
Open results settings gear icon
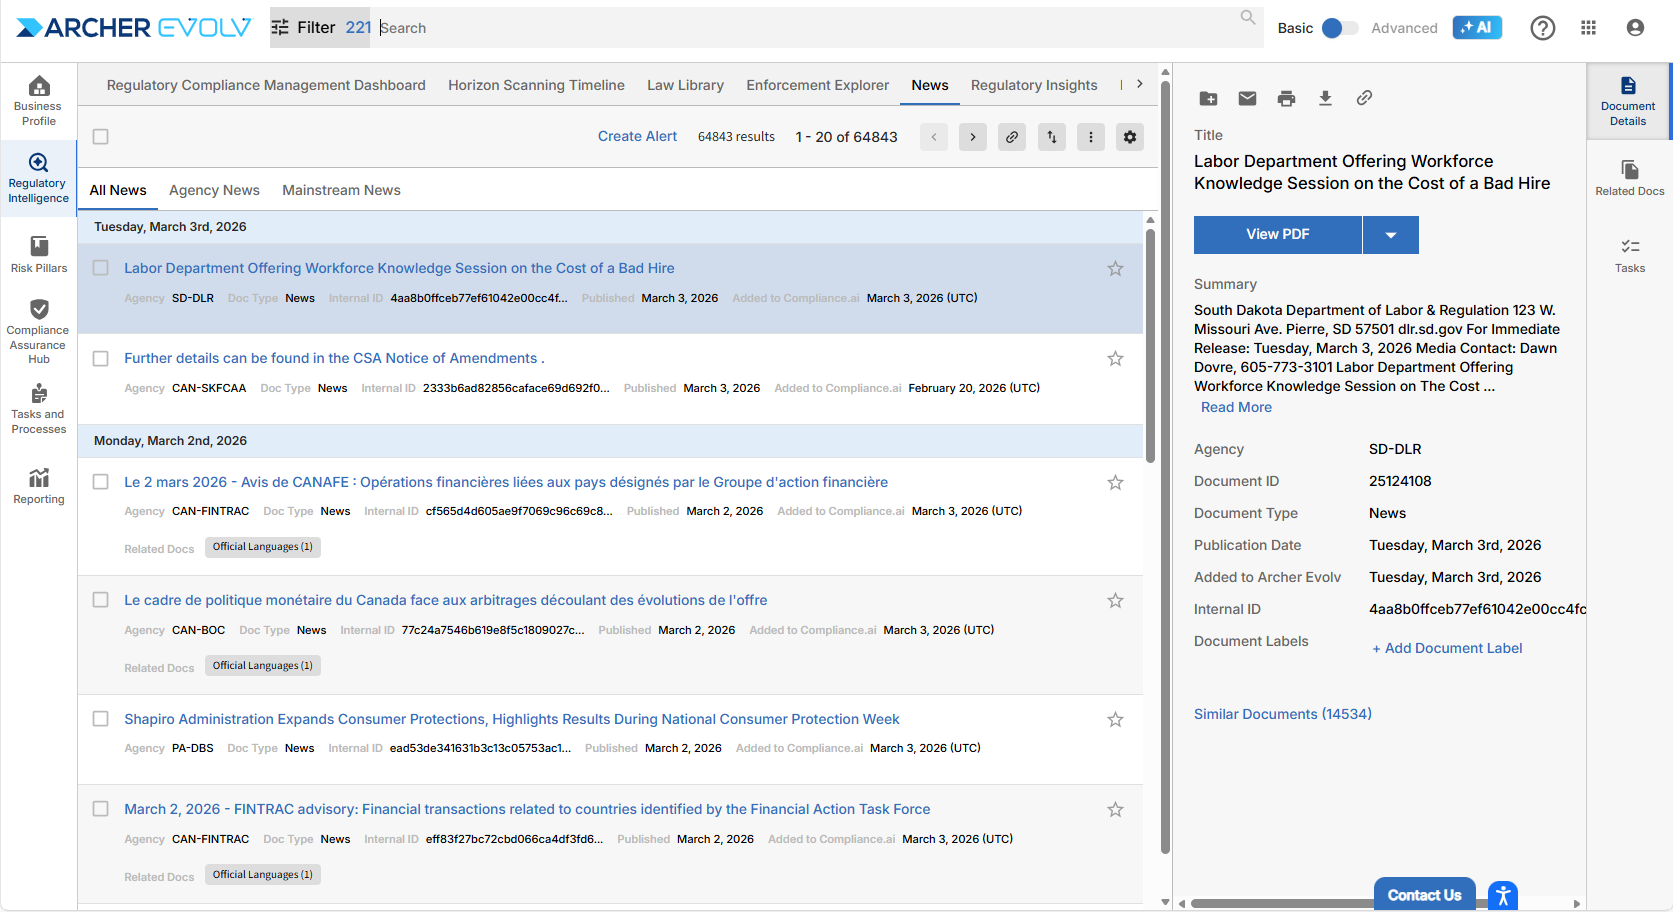point(1130,137)
